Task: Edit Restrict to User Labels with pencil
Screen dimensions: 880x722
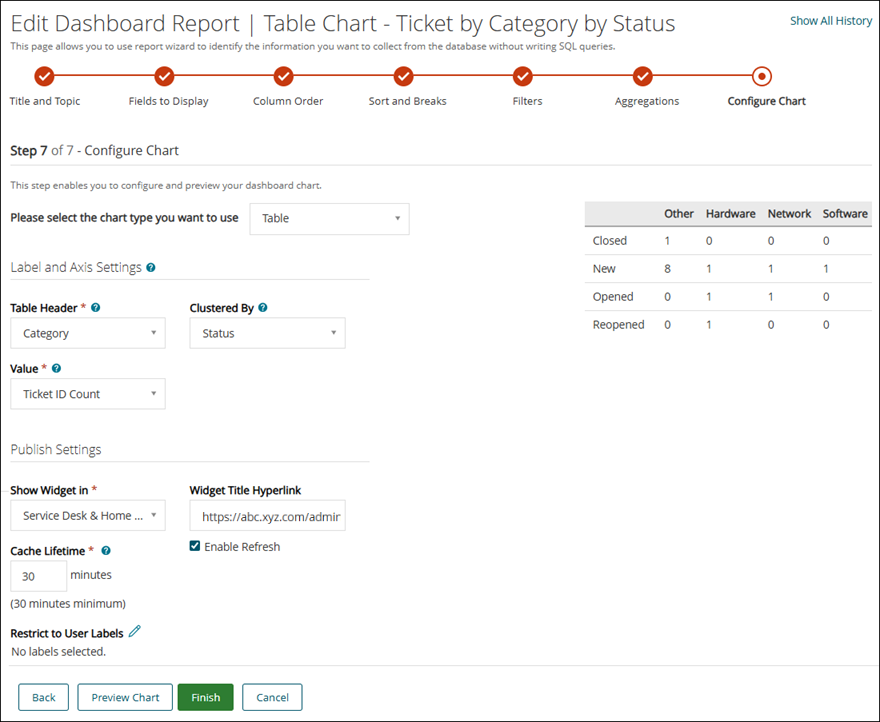Action: click(x=135, y=631)
